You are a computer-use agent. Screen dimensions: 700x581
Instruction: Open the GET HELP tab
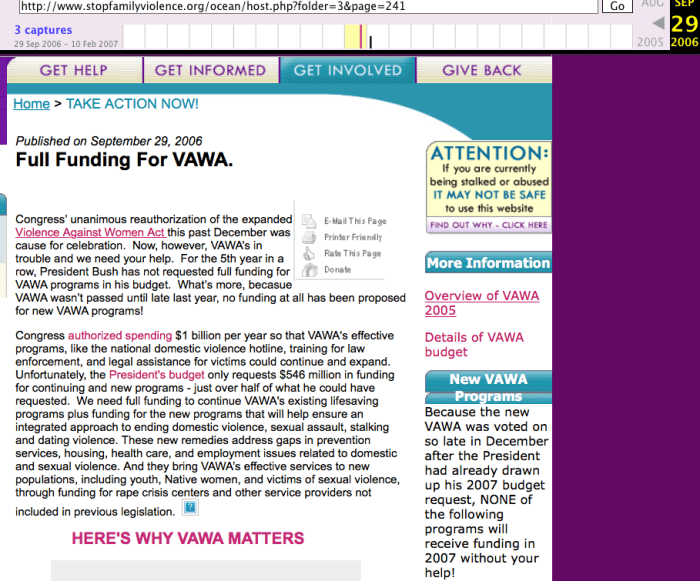[x=73, y=70]
